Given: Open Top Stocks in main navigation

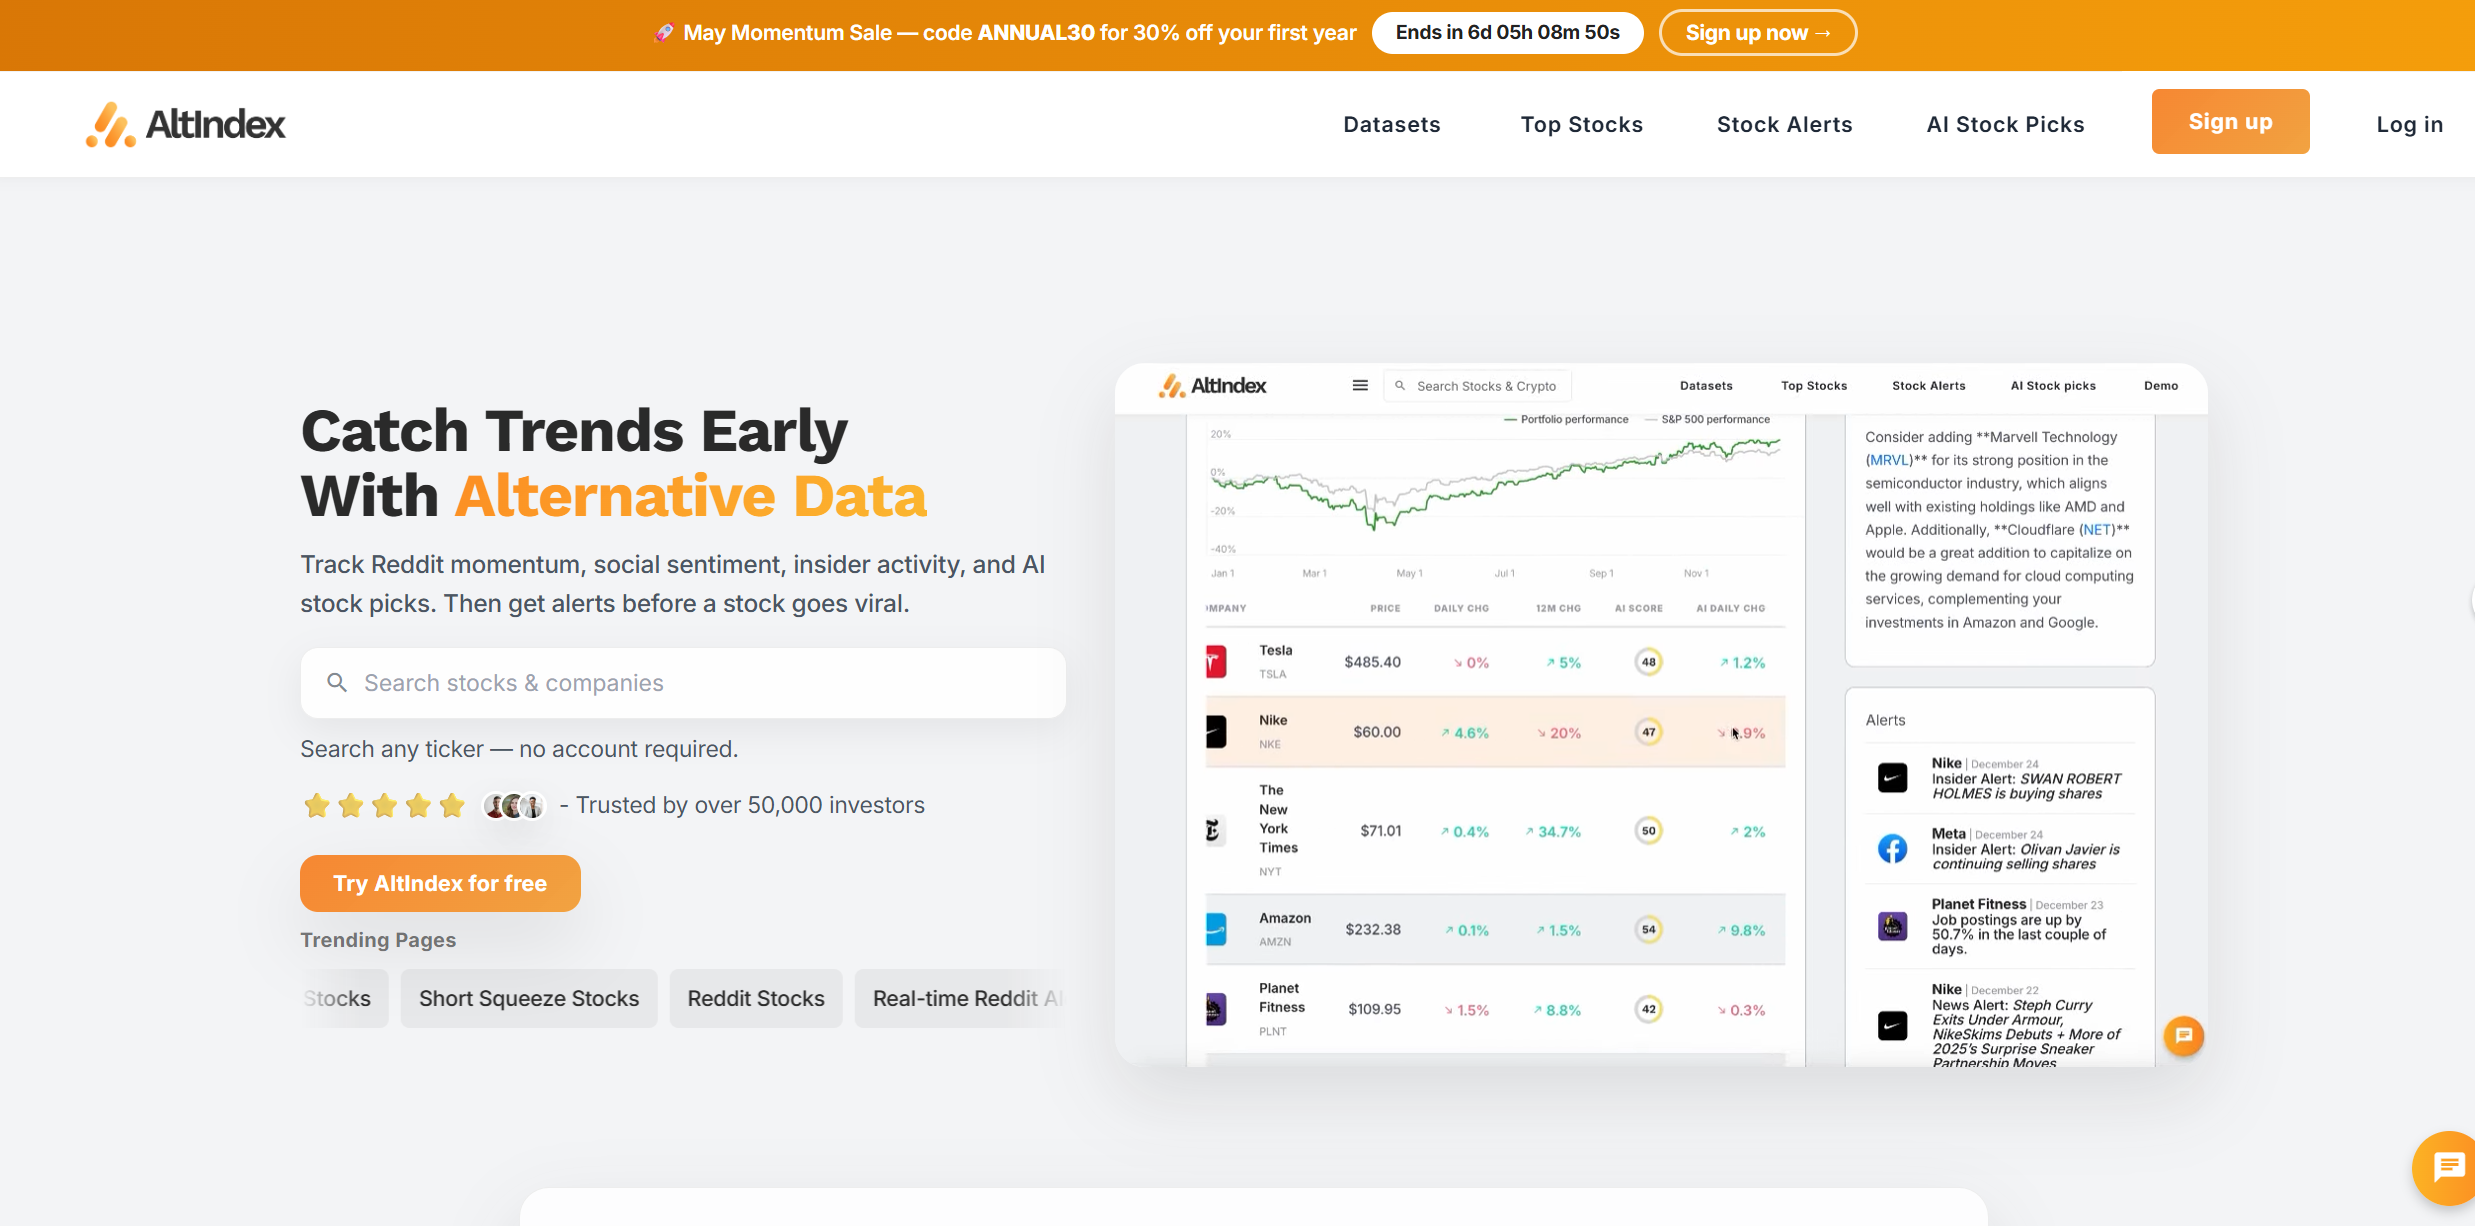Looking at the screenshot, I should (1581, 125).
